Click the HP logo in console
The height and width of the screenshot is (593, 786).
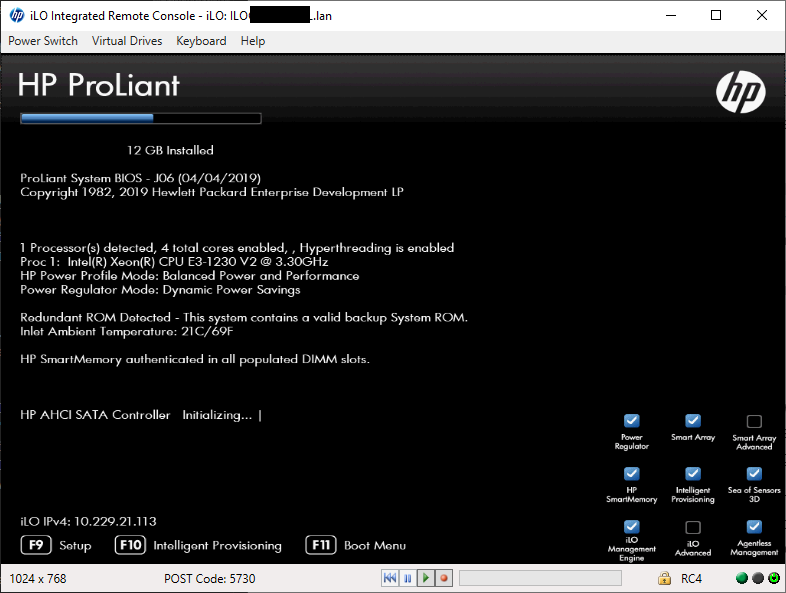click(740, 92)
